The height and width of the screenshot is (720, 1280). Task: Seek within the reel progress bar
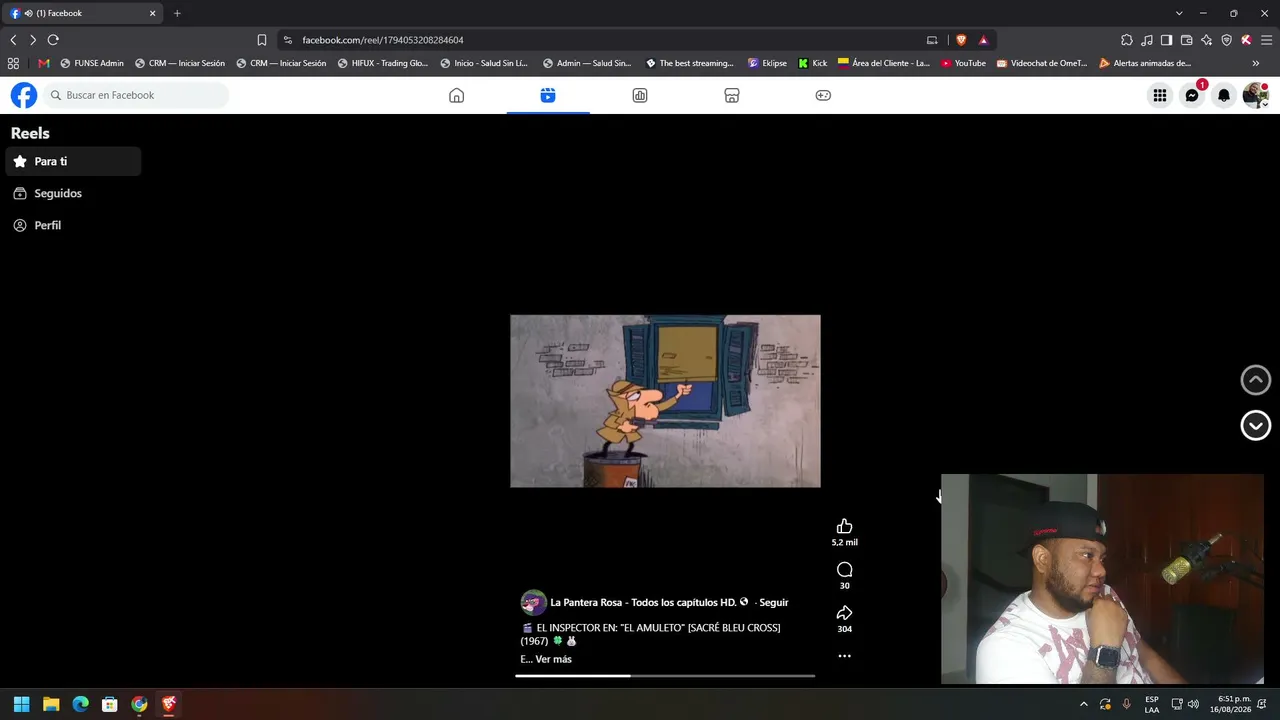[665, 676]
